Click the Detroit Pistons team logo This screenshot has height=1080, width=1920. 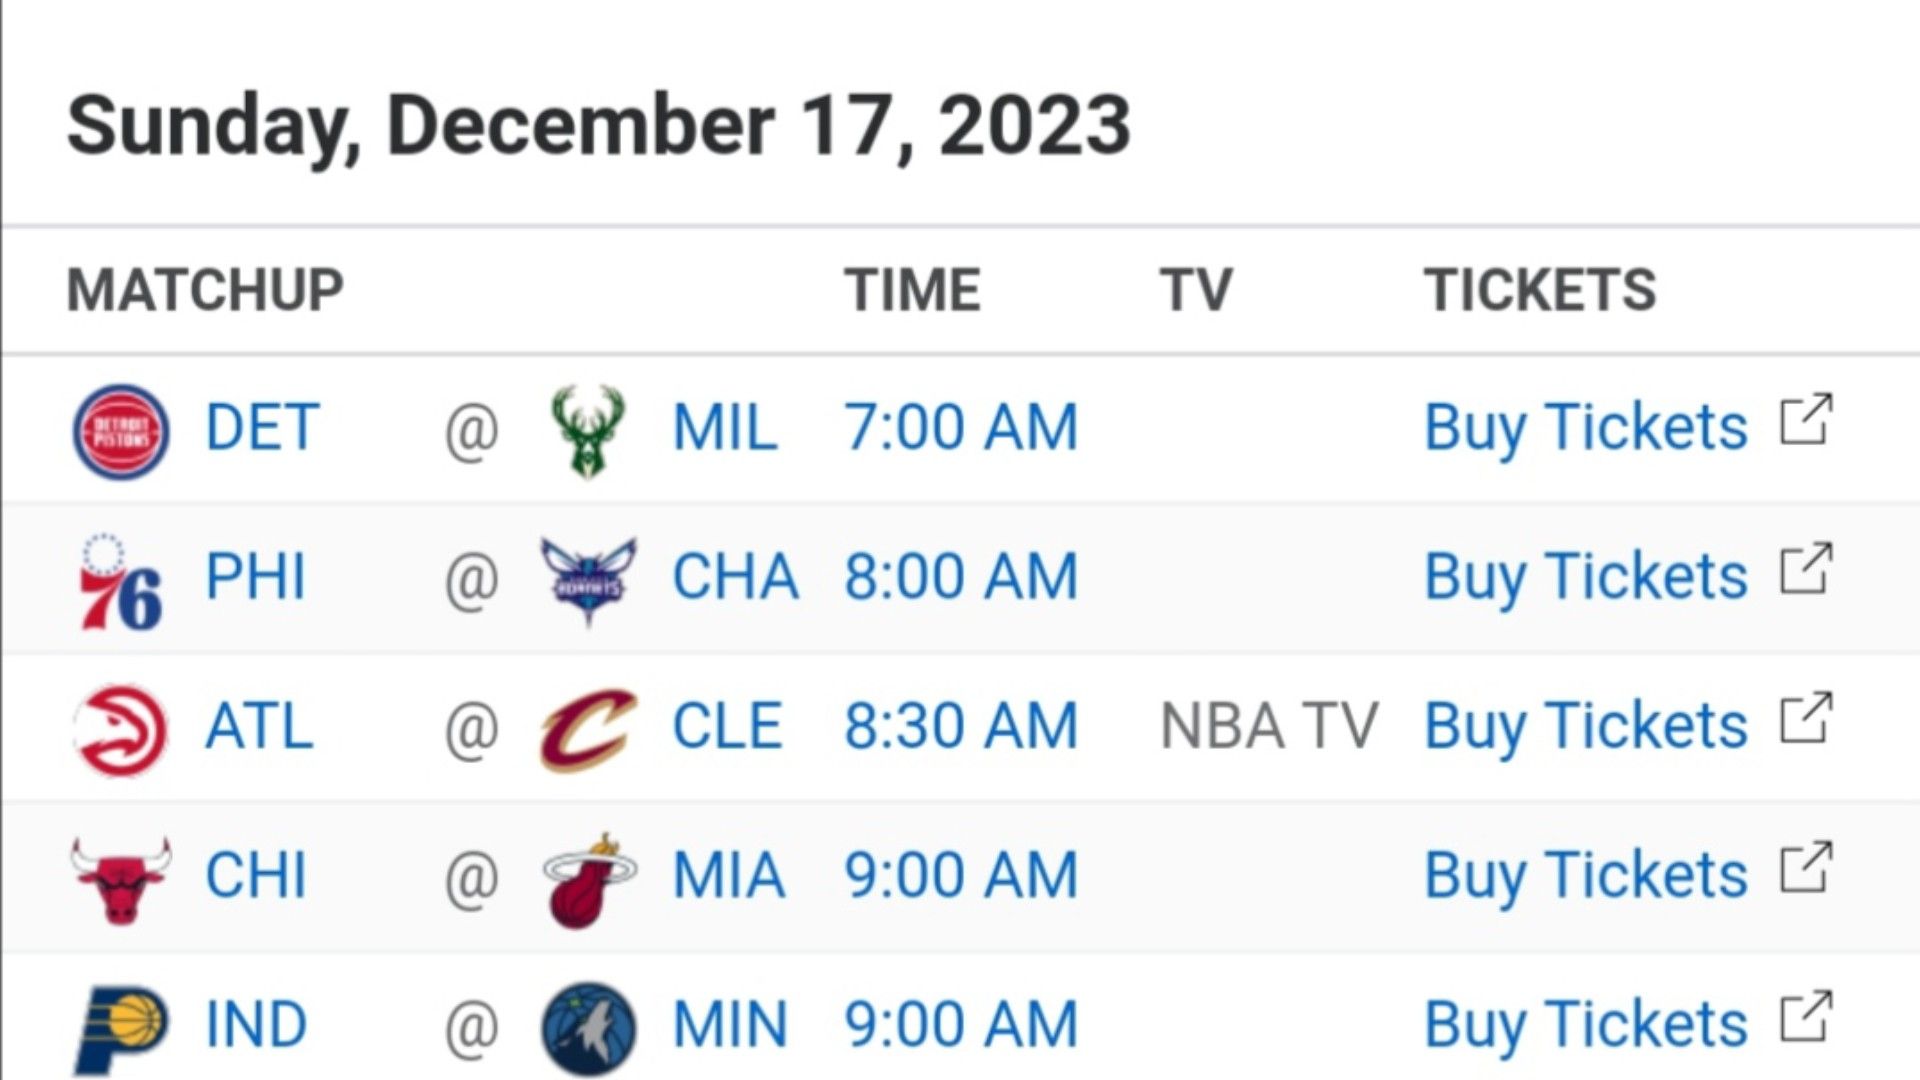coord(121,431)
